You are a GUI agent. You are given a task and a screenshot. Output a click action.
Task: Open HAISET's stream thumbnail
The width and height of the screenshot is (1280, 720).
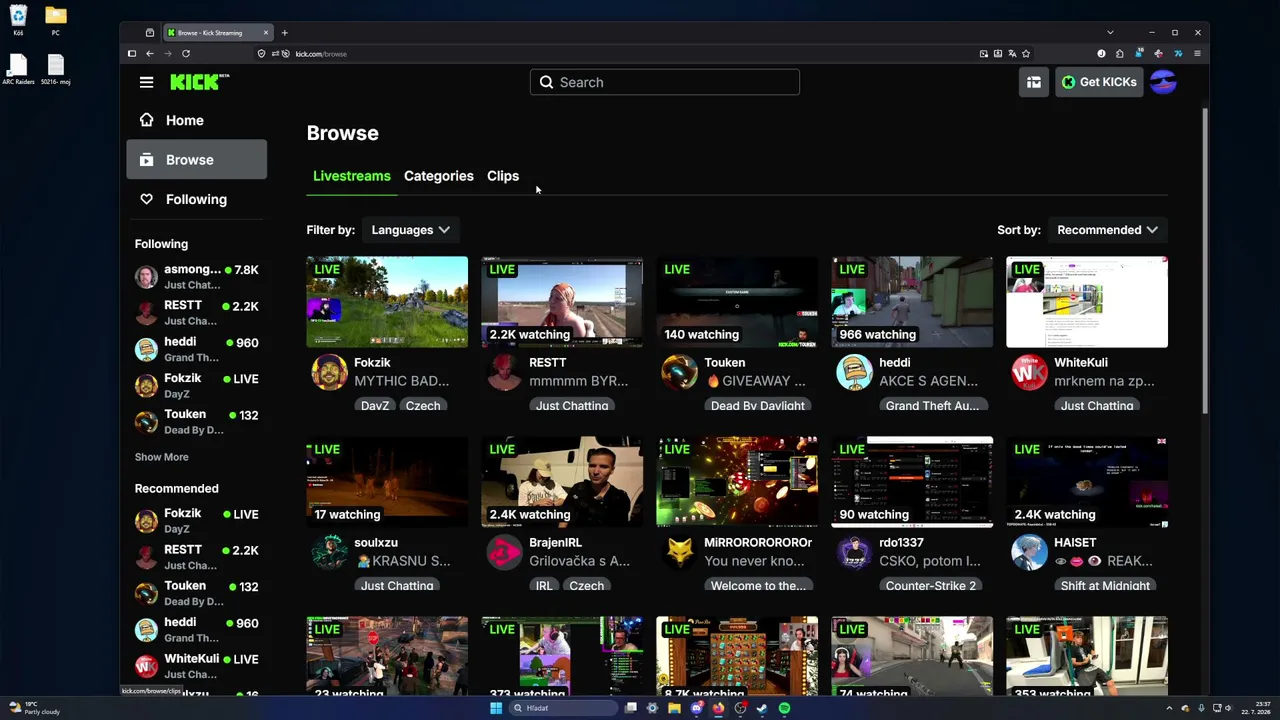1087,482
